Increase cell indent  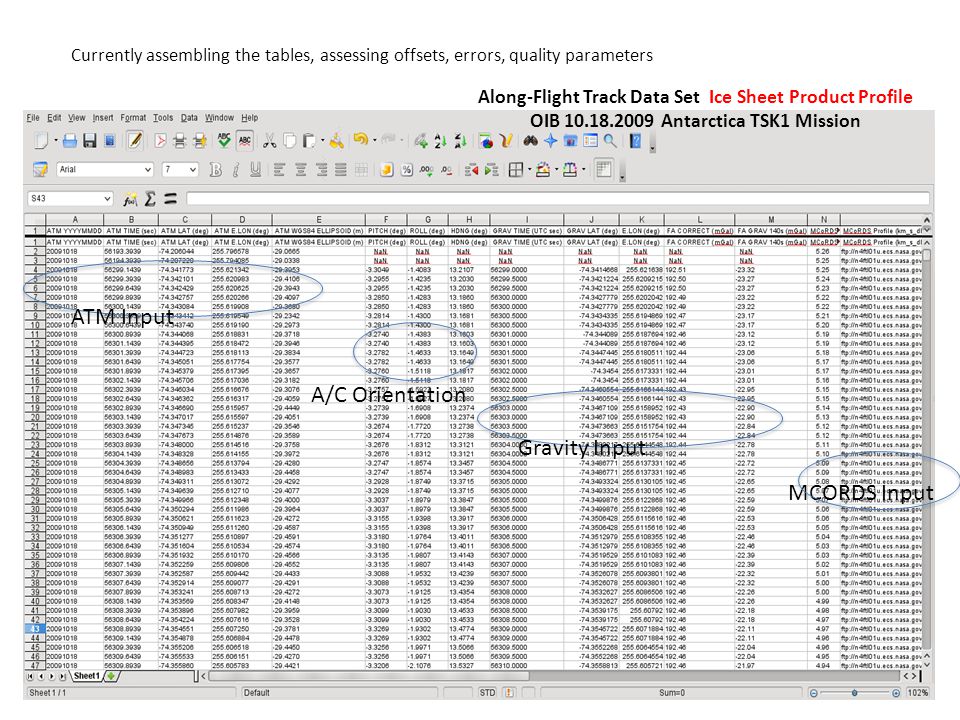click(491, 170)
